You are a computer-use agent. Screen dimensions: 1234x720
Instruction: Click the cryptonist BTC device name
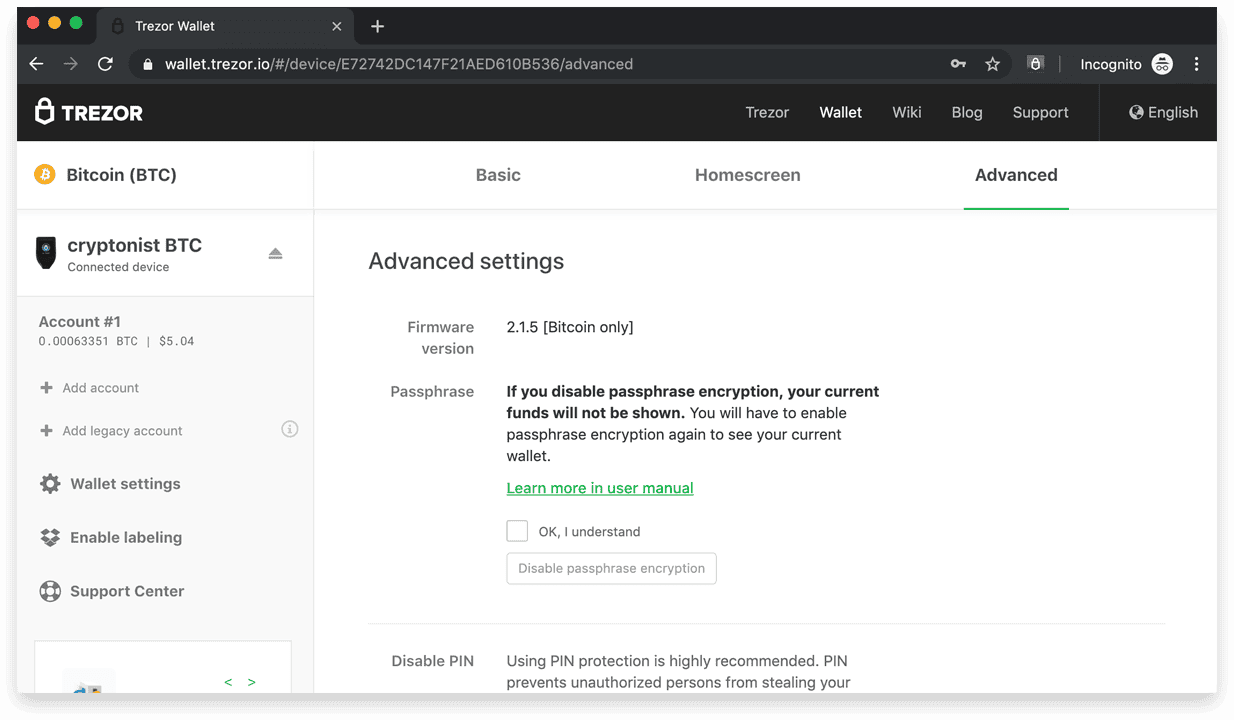(135, 245)
